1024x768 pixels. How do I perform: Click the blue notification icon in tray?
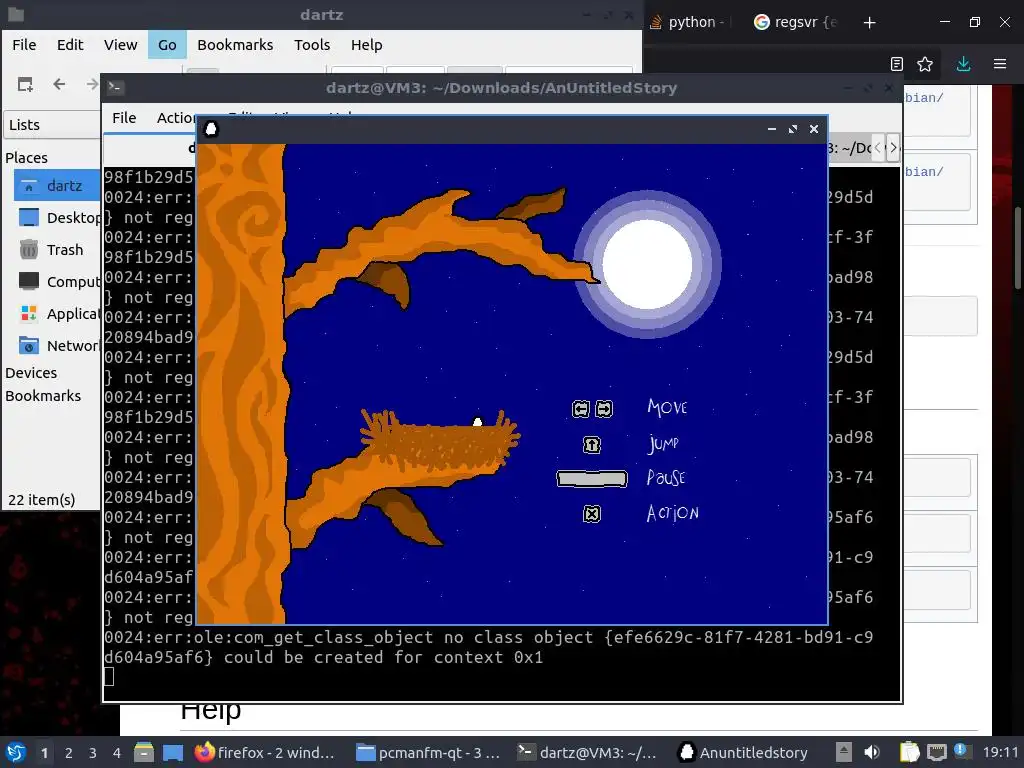(x=960, y=750)
